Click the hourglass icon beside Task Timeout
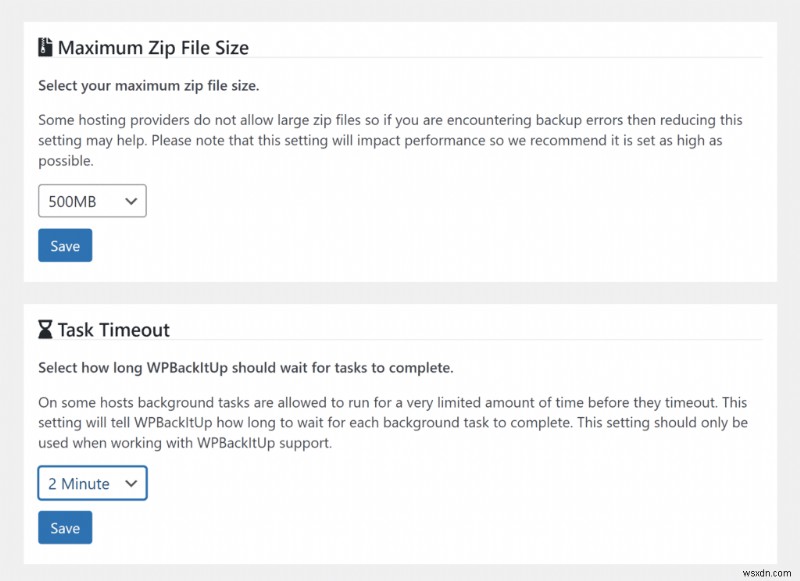Screen dimensions: 800x581 (x=45, y=330)
